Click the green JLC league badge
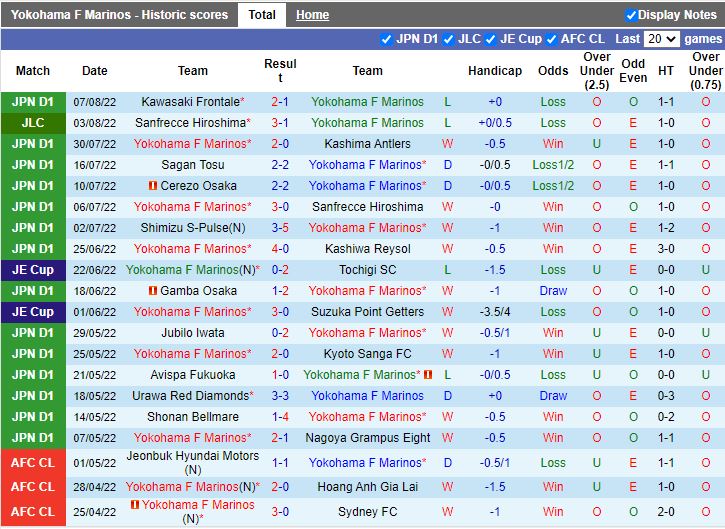This screenshot has height=529, width=725. pyautogui.click(x=33, y=123)
